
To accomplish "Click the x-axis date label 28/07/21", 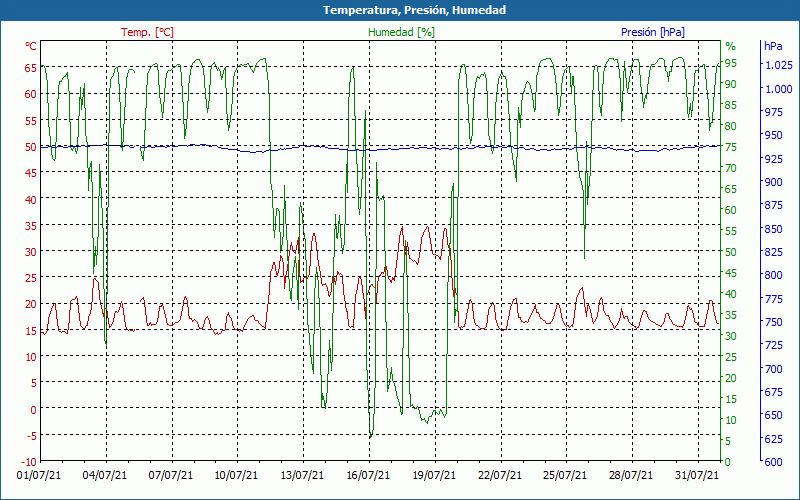I will tap(631, 476).
